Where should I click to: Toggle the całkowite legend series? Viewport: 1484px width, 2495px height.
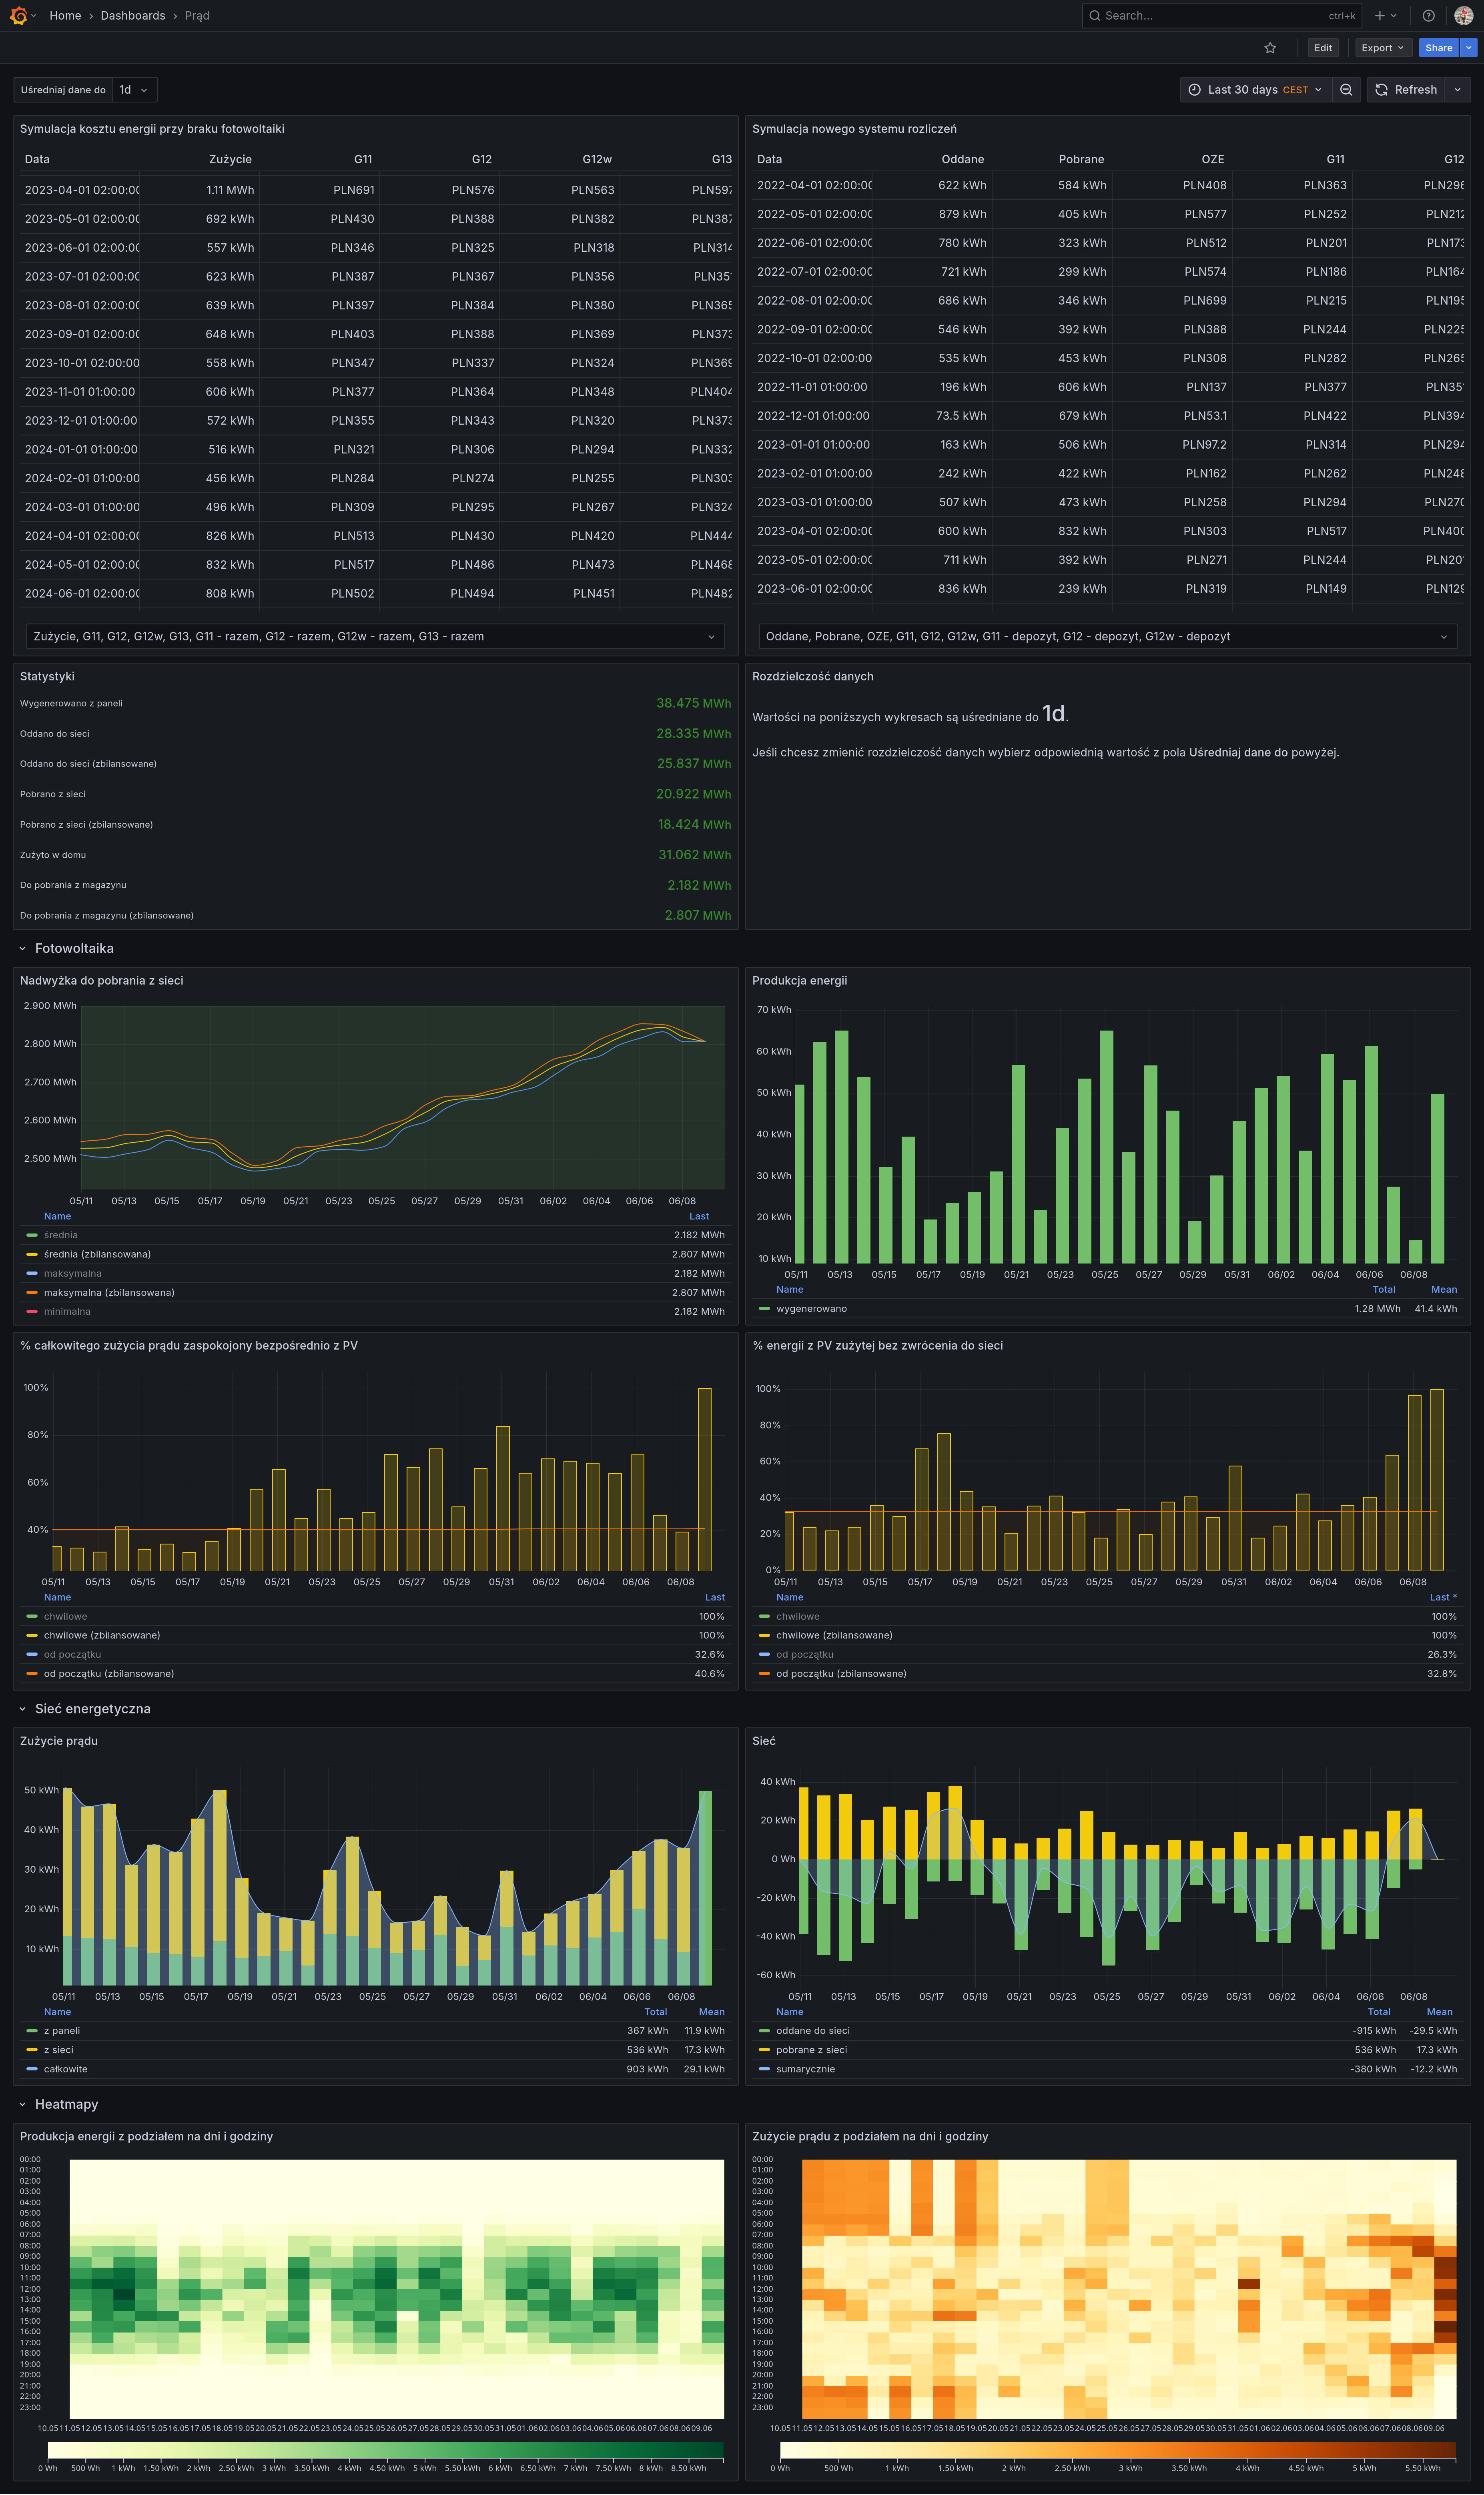pyautogui.click(x=66, y=2069)
